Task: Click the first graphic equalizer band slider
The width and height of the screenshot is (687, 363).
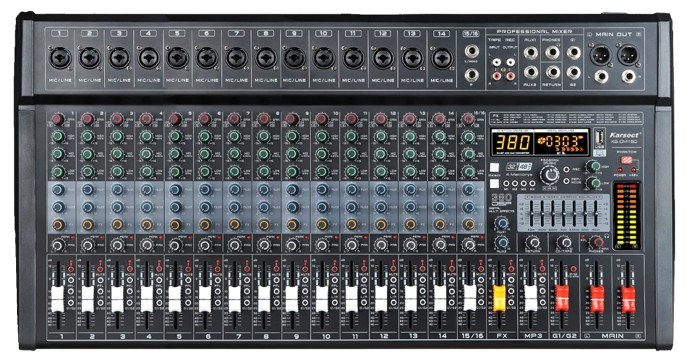Action: [531, 215]
